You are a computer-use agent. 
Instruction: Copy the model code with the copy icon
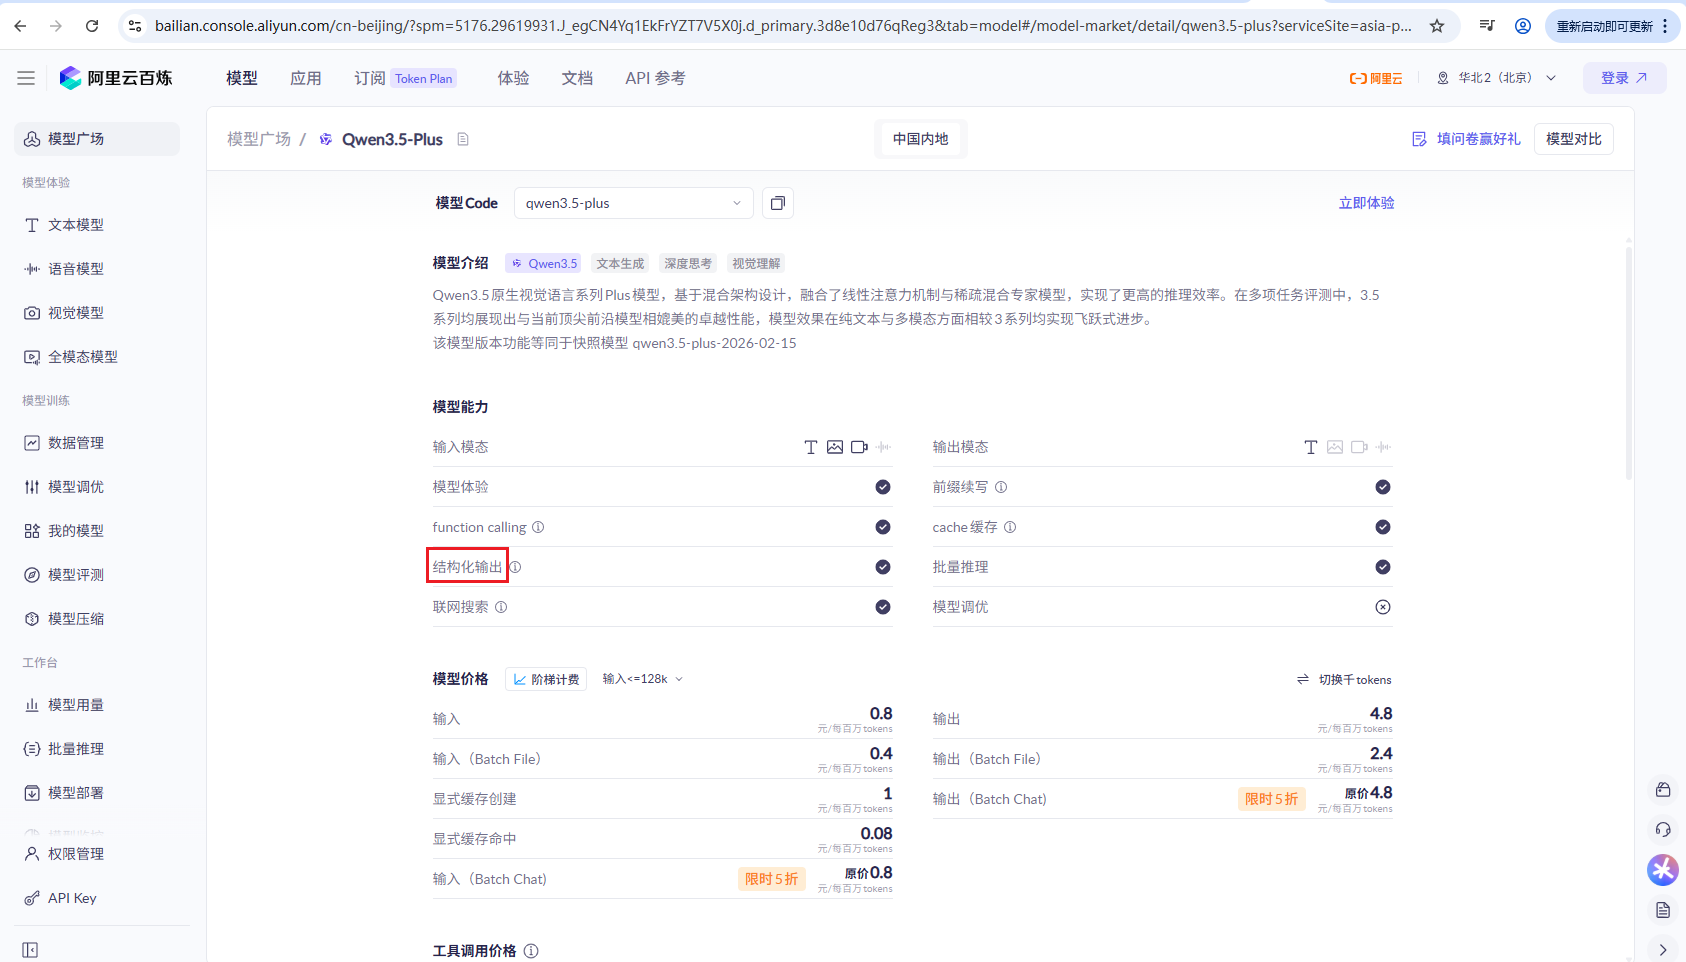[777, 203]
